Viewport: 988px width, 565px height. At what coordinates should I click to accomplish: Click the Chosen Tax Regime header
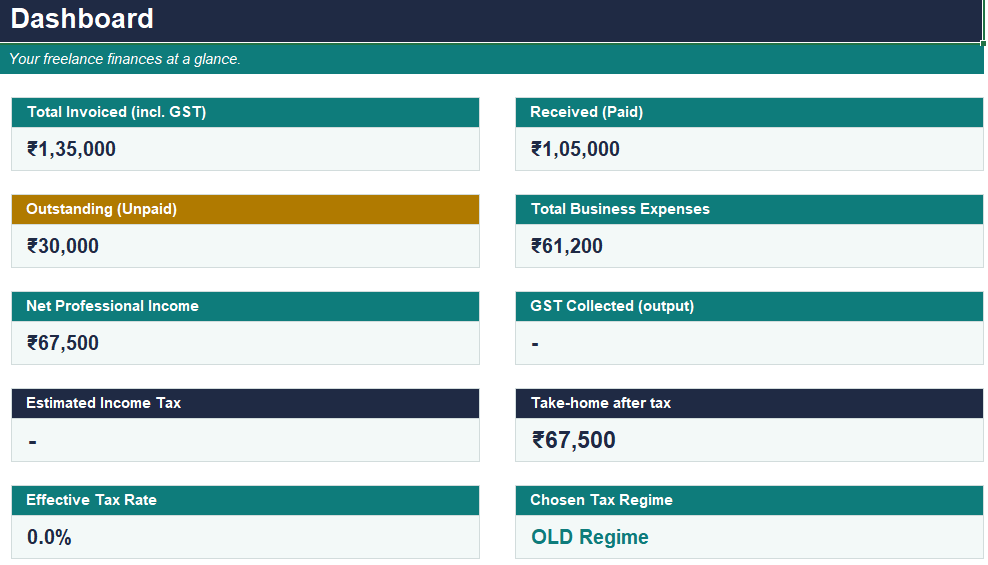pyautogui.click(x=749, y=500)
